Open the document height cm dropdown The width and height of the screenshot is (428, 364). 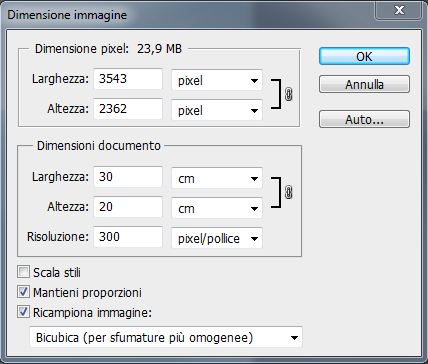(x=217, y=208)
